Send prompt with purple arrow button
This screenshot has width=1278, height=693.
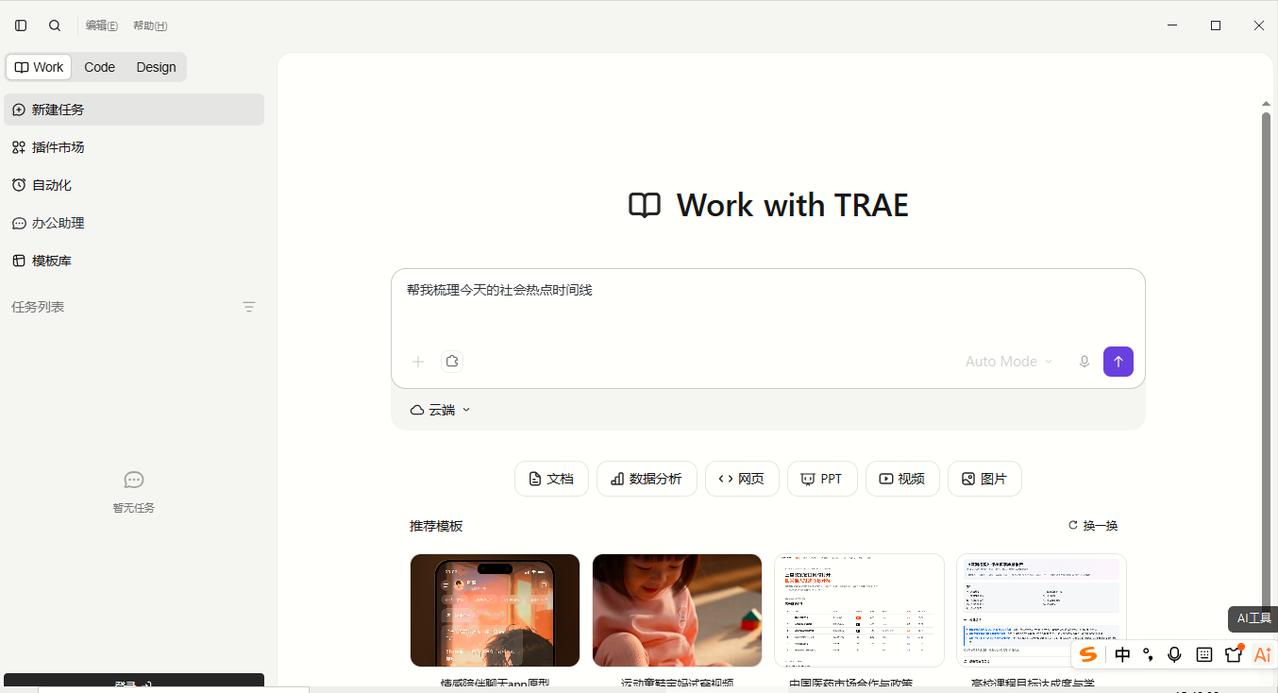click(1118, 362)
